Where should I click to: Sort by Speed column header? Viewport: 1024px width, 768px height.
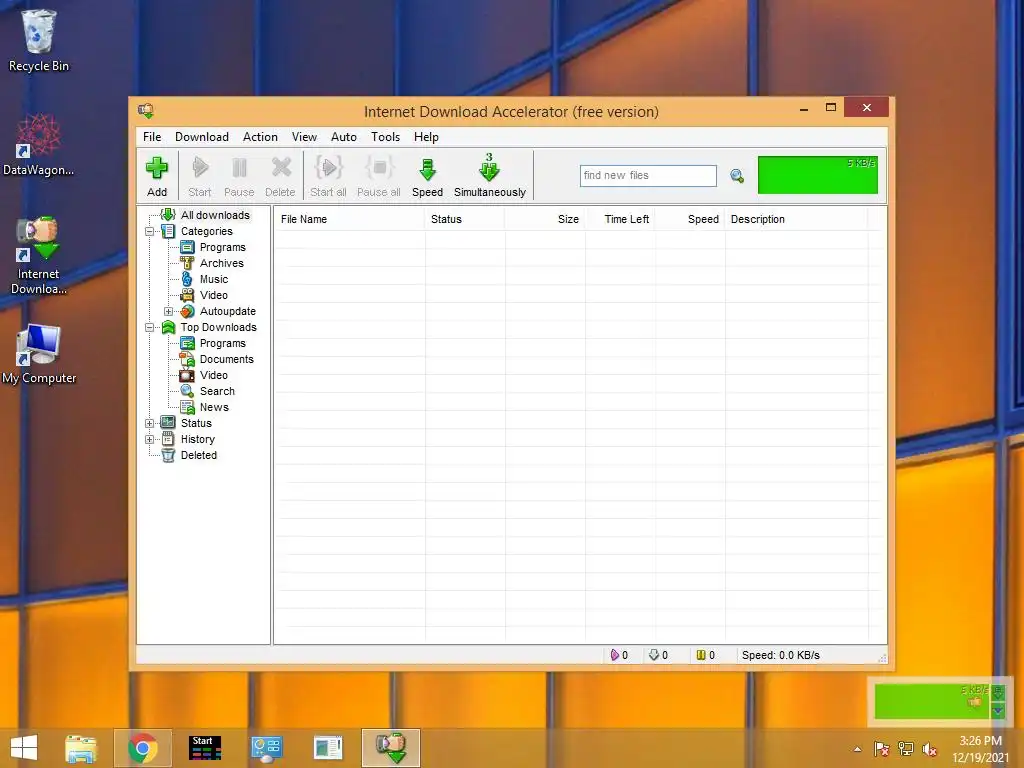pyautogui.click(x=690, y=219)
